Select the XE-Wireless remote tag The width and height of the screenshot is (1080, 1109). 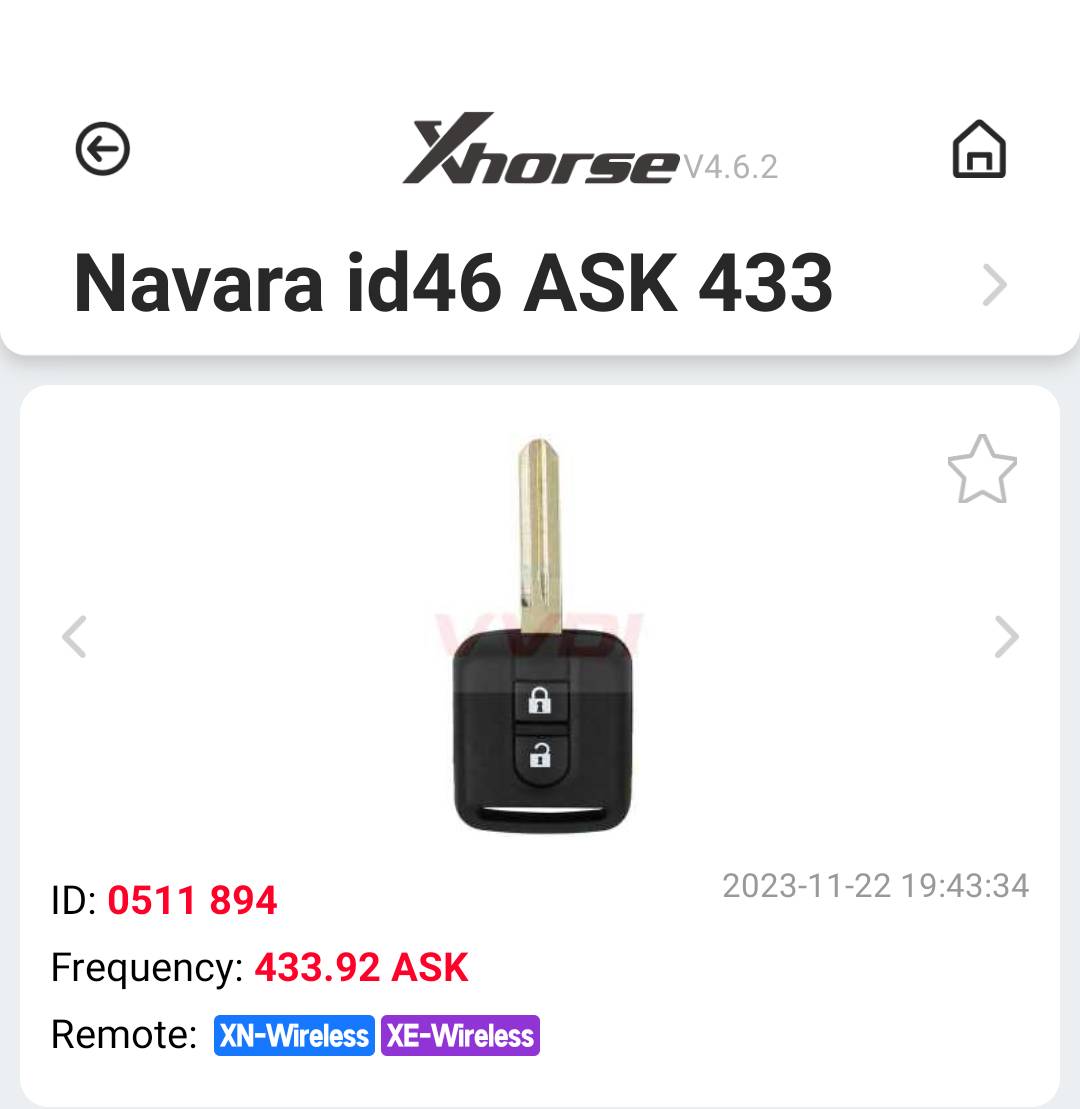460,1035
